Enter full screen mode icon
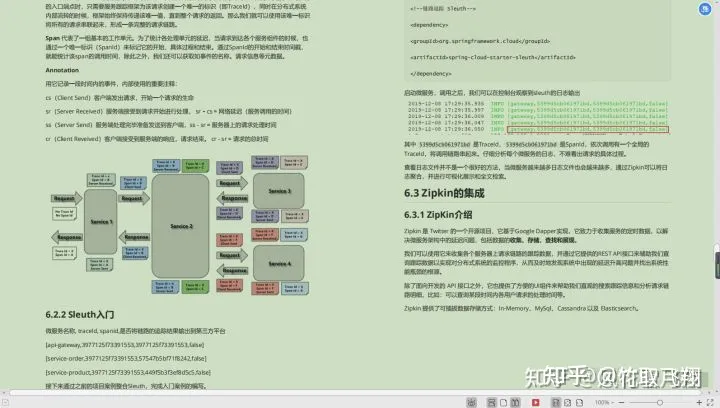The width and height of the screenshot is (720, 408). (x=711, y=402)
